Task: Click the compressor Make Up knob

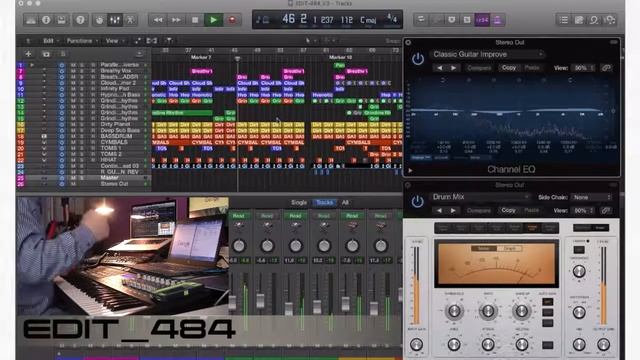Action: pos(522,311)
